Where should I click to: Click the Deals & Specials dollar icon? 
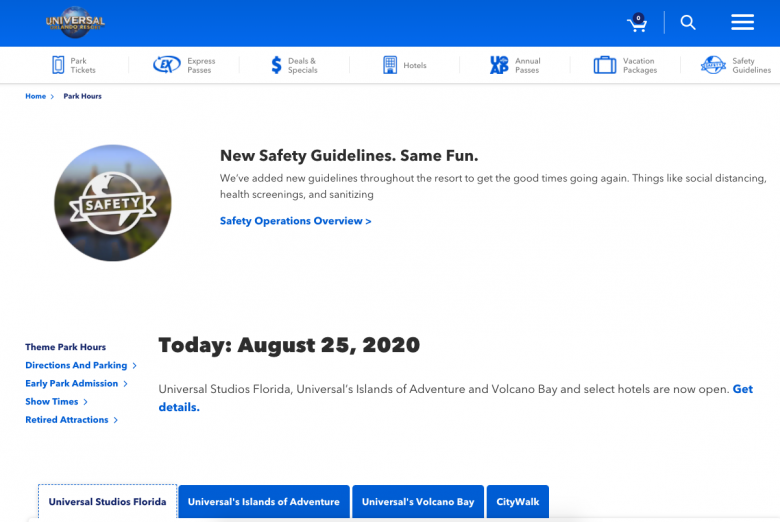click(x=276, y=65)
